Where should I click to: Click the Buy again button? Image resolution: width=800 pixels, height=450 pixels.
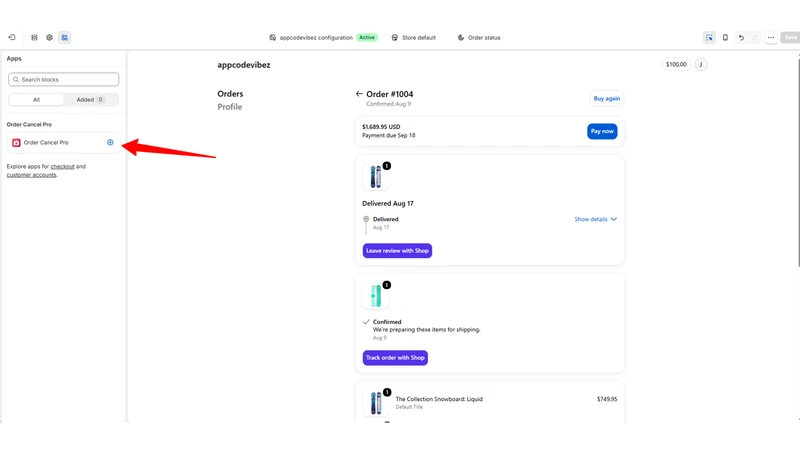click(x=607, y=98)
